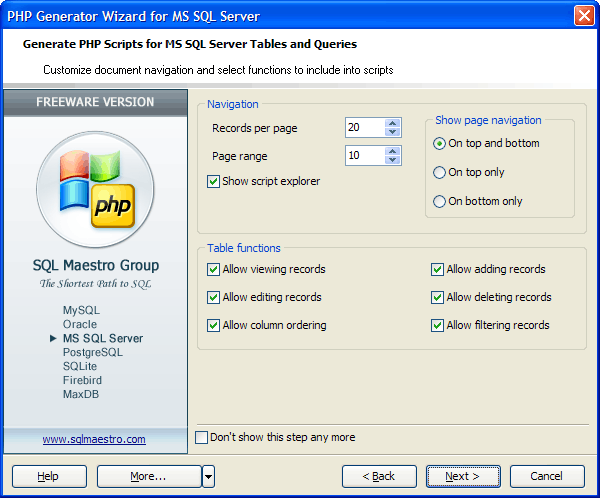The image size is (600, 498).
Task: Click the Help button
Action: [49, 476]
